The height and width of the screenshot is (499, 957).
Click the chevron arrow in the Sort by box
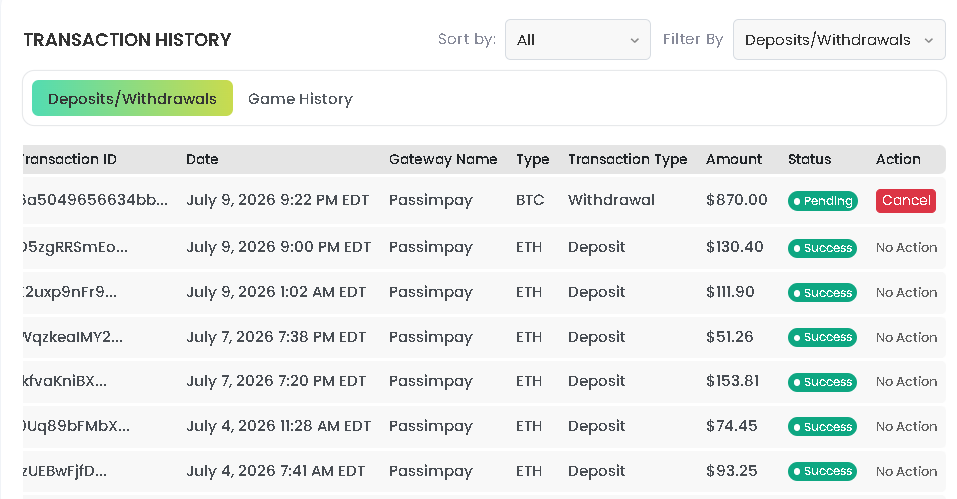[635, 40]
